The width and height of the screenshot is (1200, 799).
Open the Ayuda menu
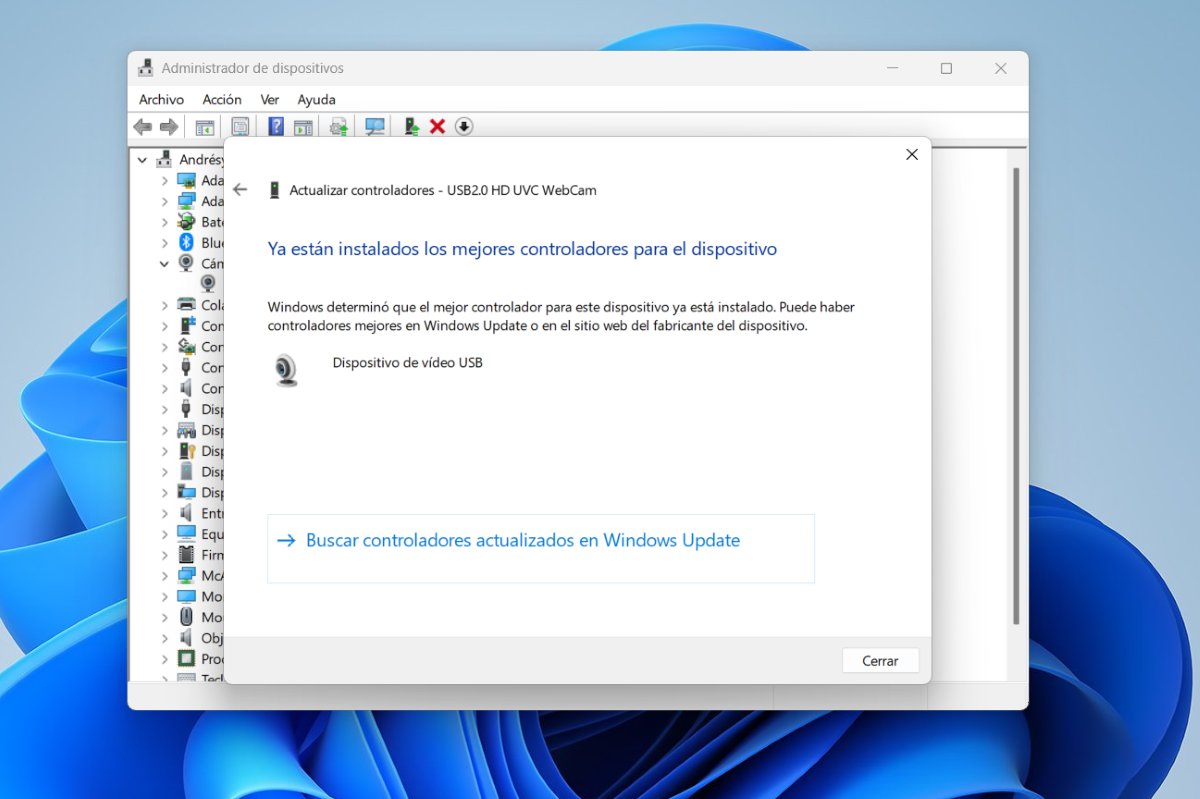316,100
